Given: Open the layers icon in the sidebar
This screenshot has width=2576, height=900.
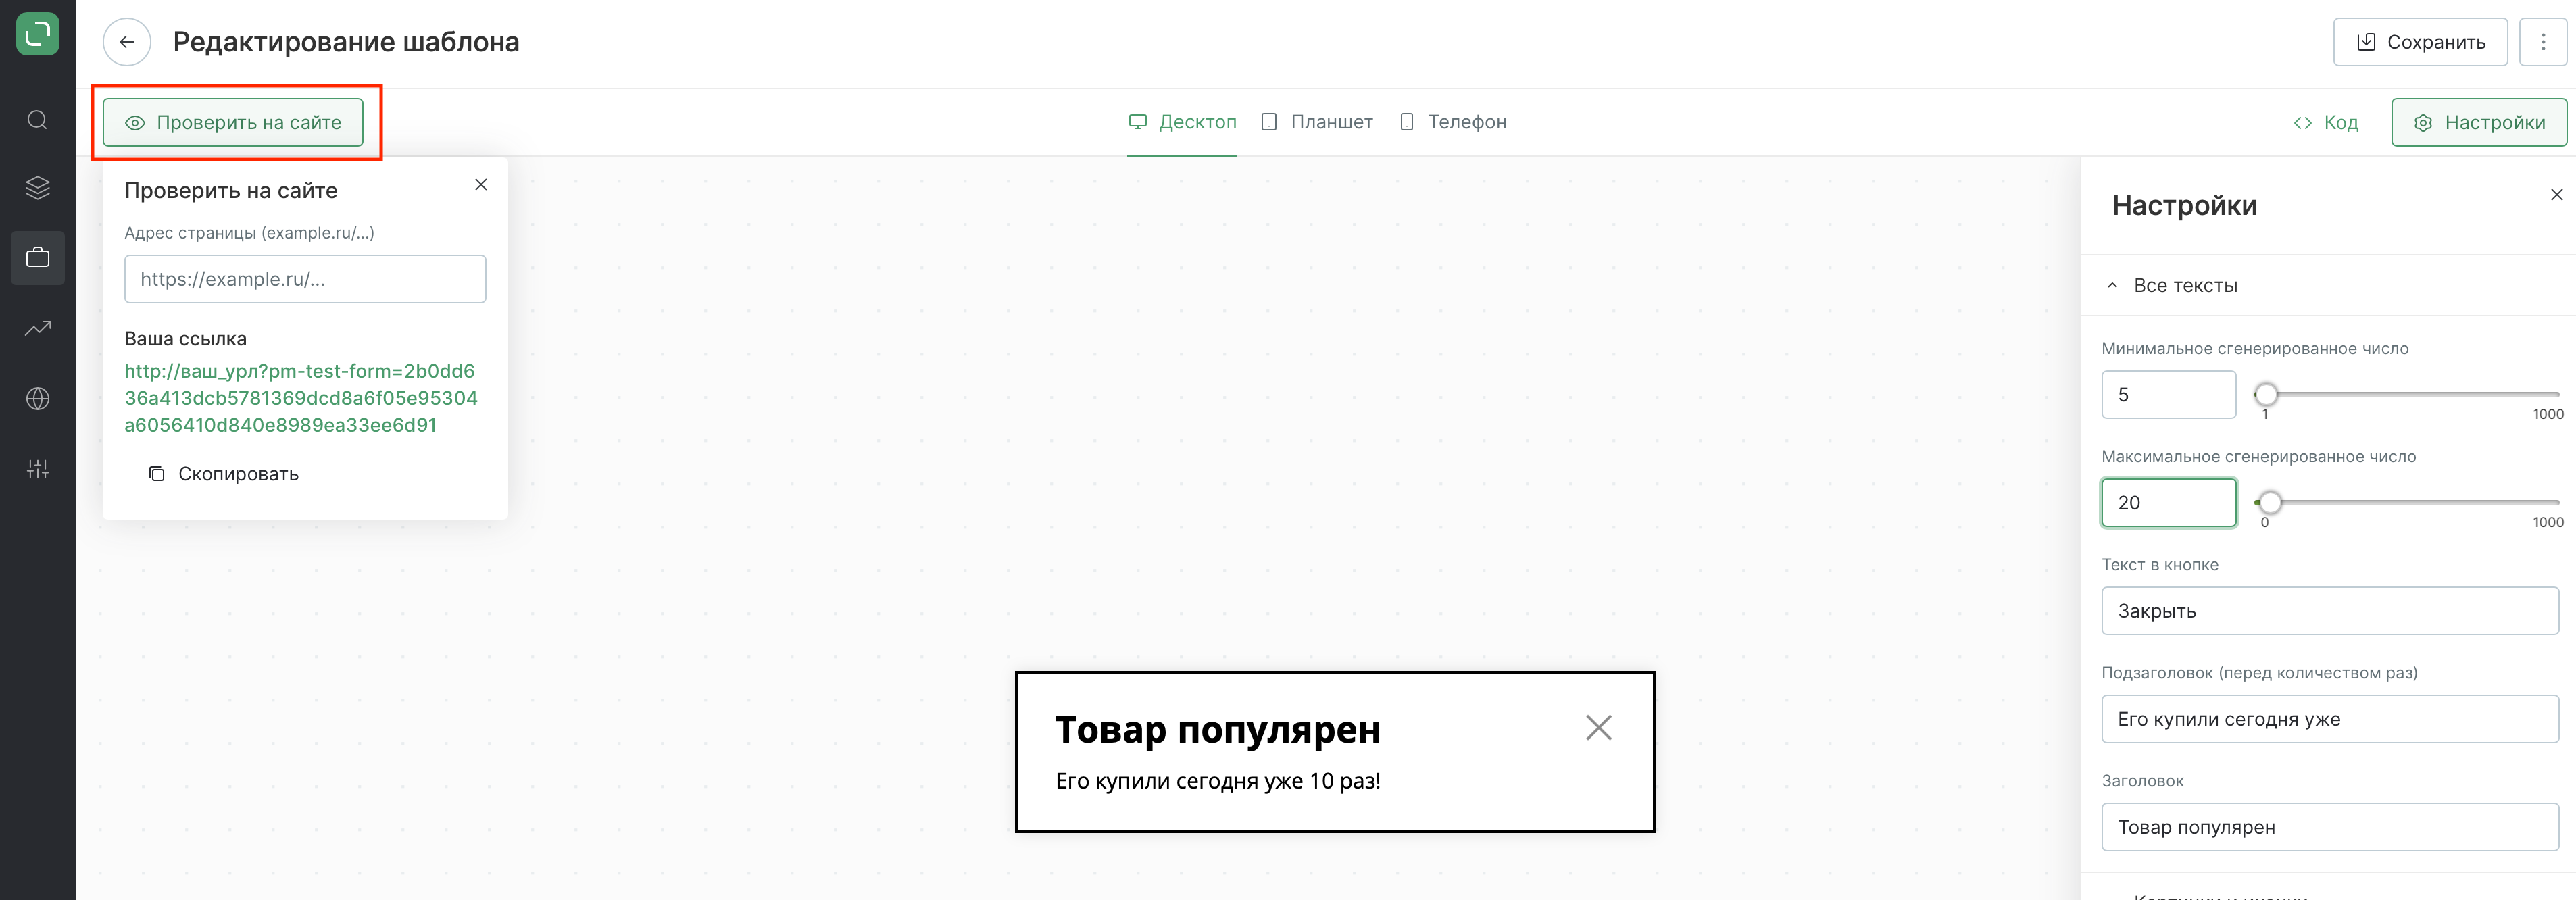Looking at the screenshot, I should [38, 188].
